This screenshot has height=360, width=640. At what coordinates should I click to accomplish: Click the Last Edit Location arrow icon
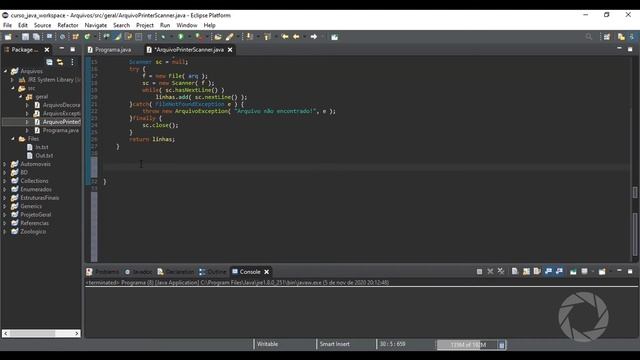285,37
